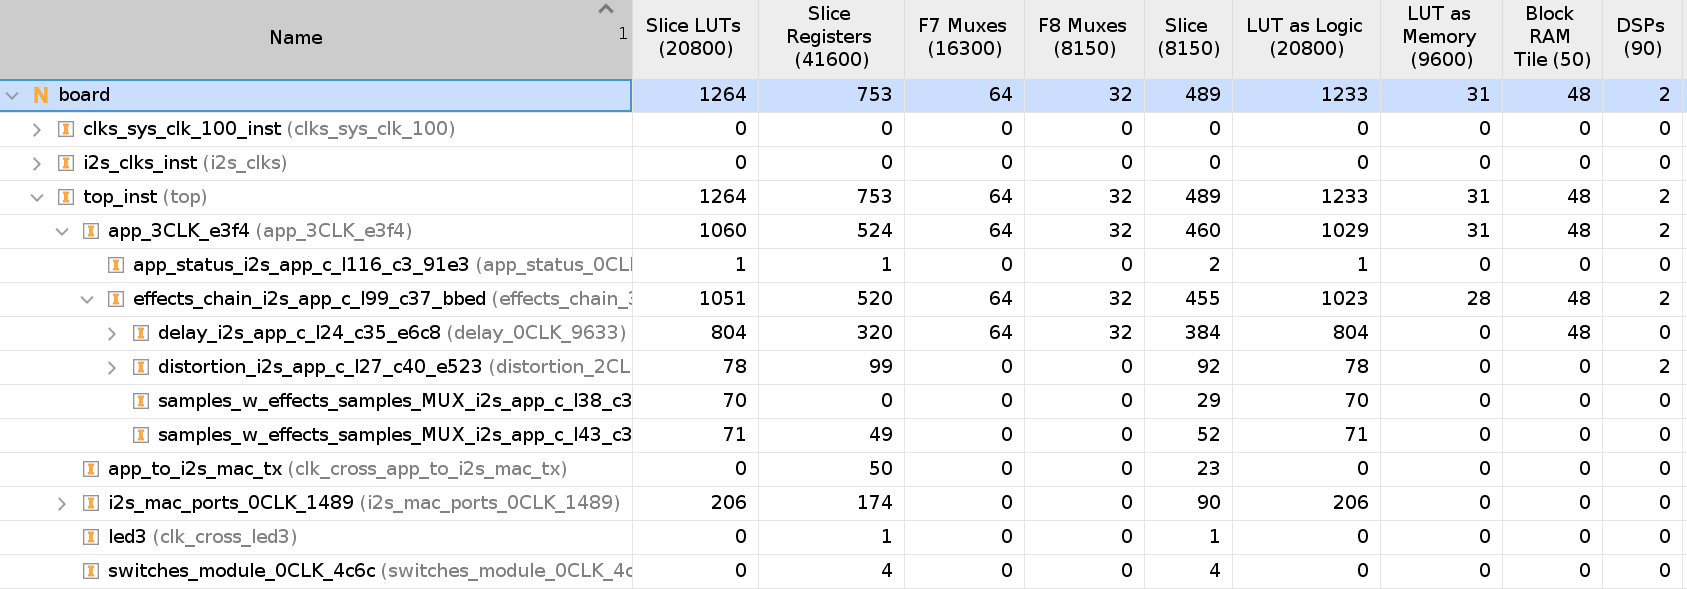This screenshot has height=589, width=1687.
Task: Click Slice Registers value 320 in delay row
Action: pos(874,333)
